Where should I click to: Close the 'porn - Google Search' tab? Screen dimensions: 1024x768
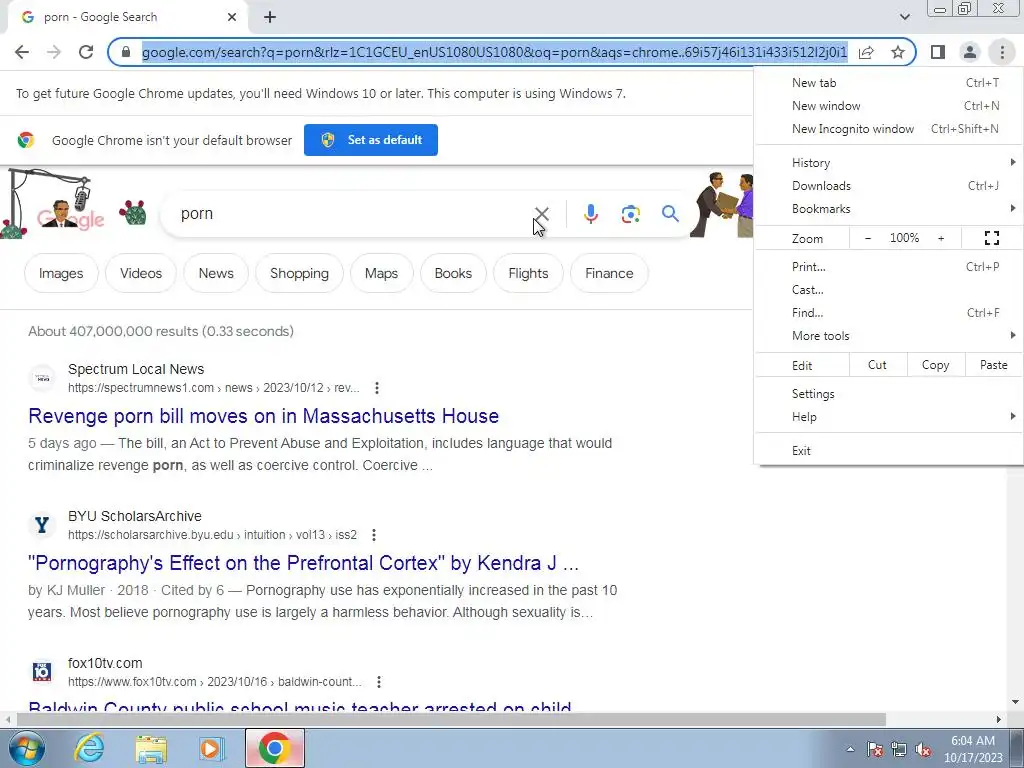232,17
